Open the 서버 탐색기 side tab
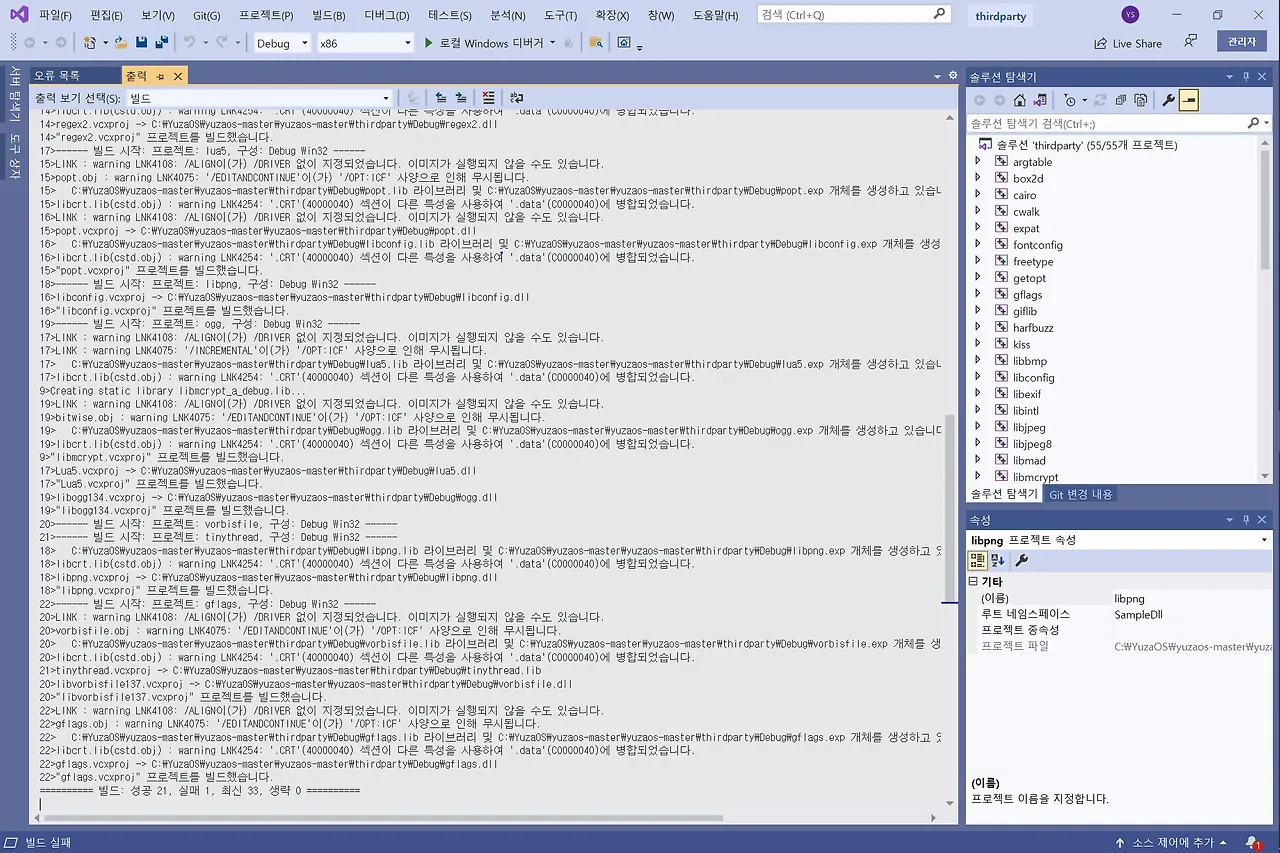The height and width of the screenshot is (853, 1280). (x=13, y=95)
